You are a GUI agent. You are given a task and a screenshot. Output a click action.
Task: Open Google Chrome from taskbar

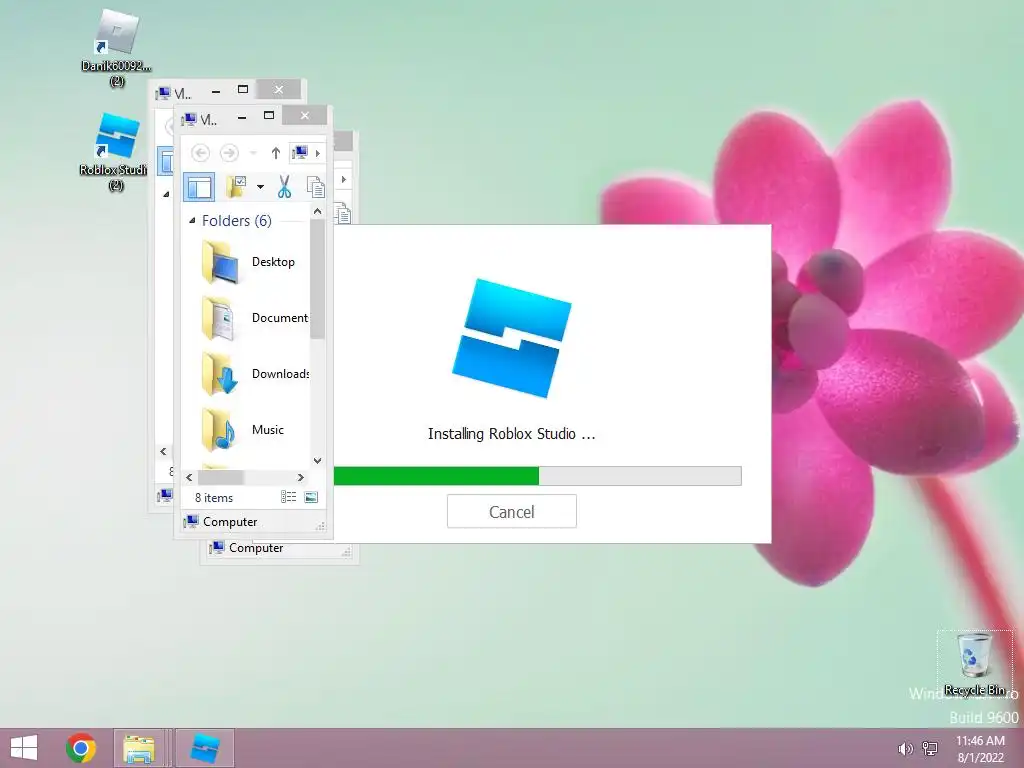(81, 748)
